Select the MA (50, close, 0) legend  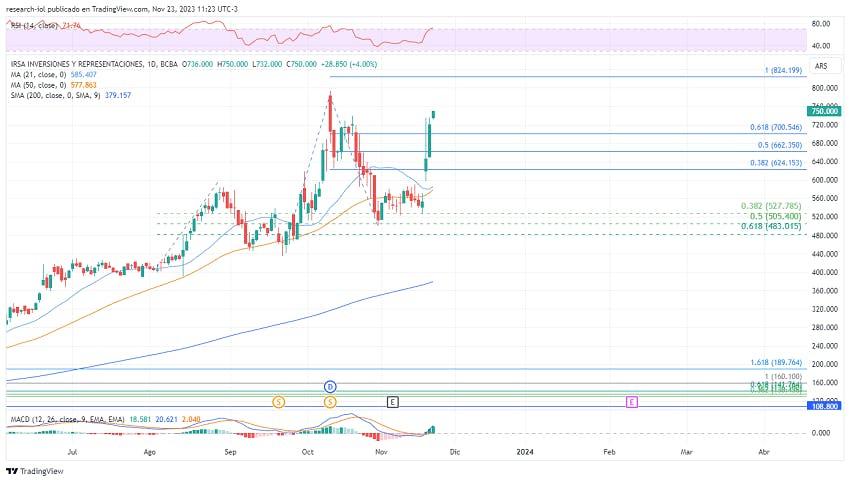[38, 85]
